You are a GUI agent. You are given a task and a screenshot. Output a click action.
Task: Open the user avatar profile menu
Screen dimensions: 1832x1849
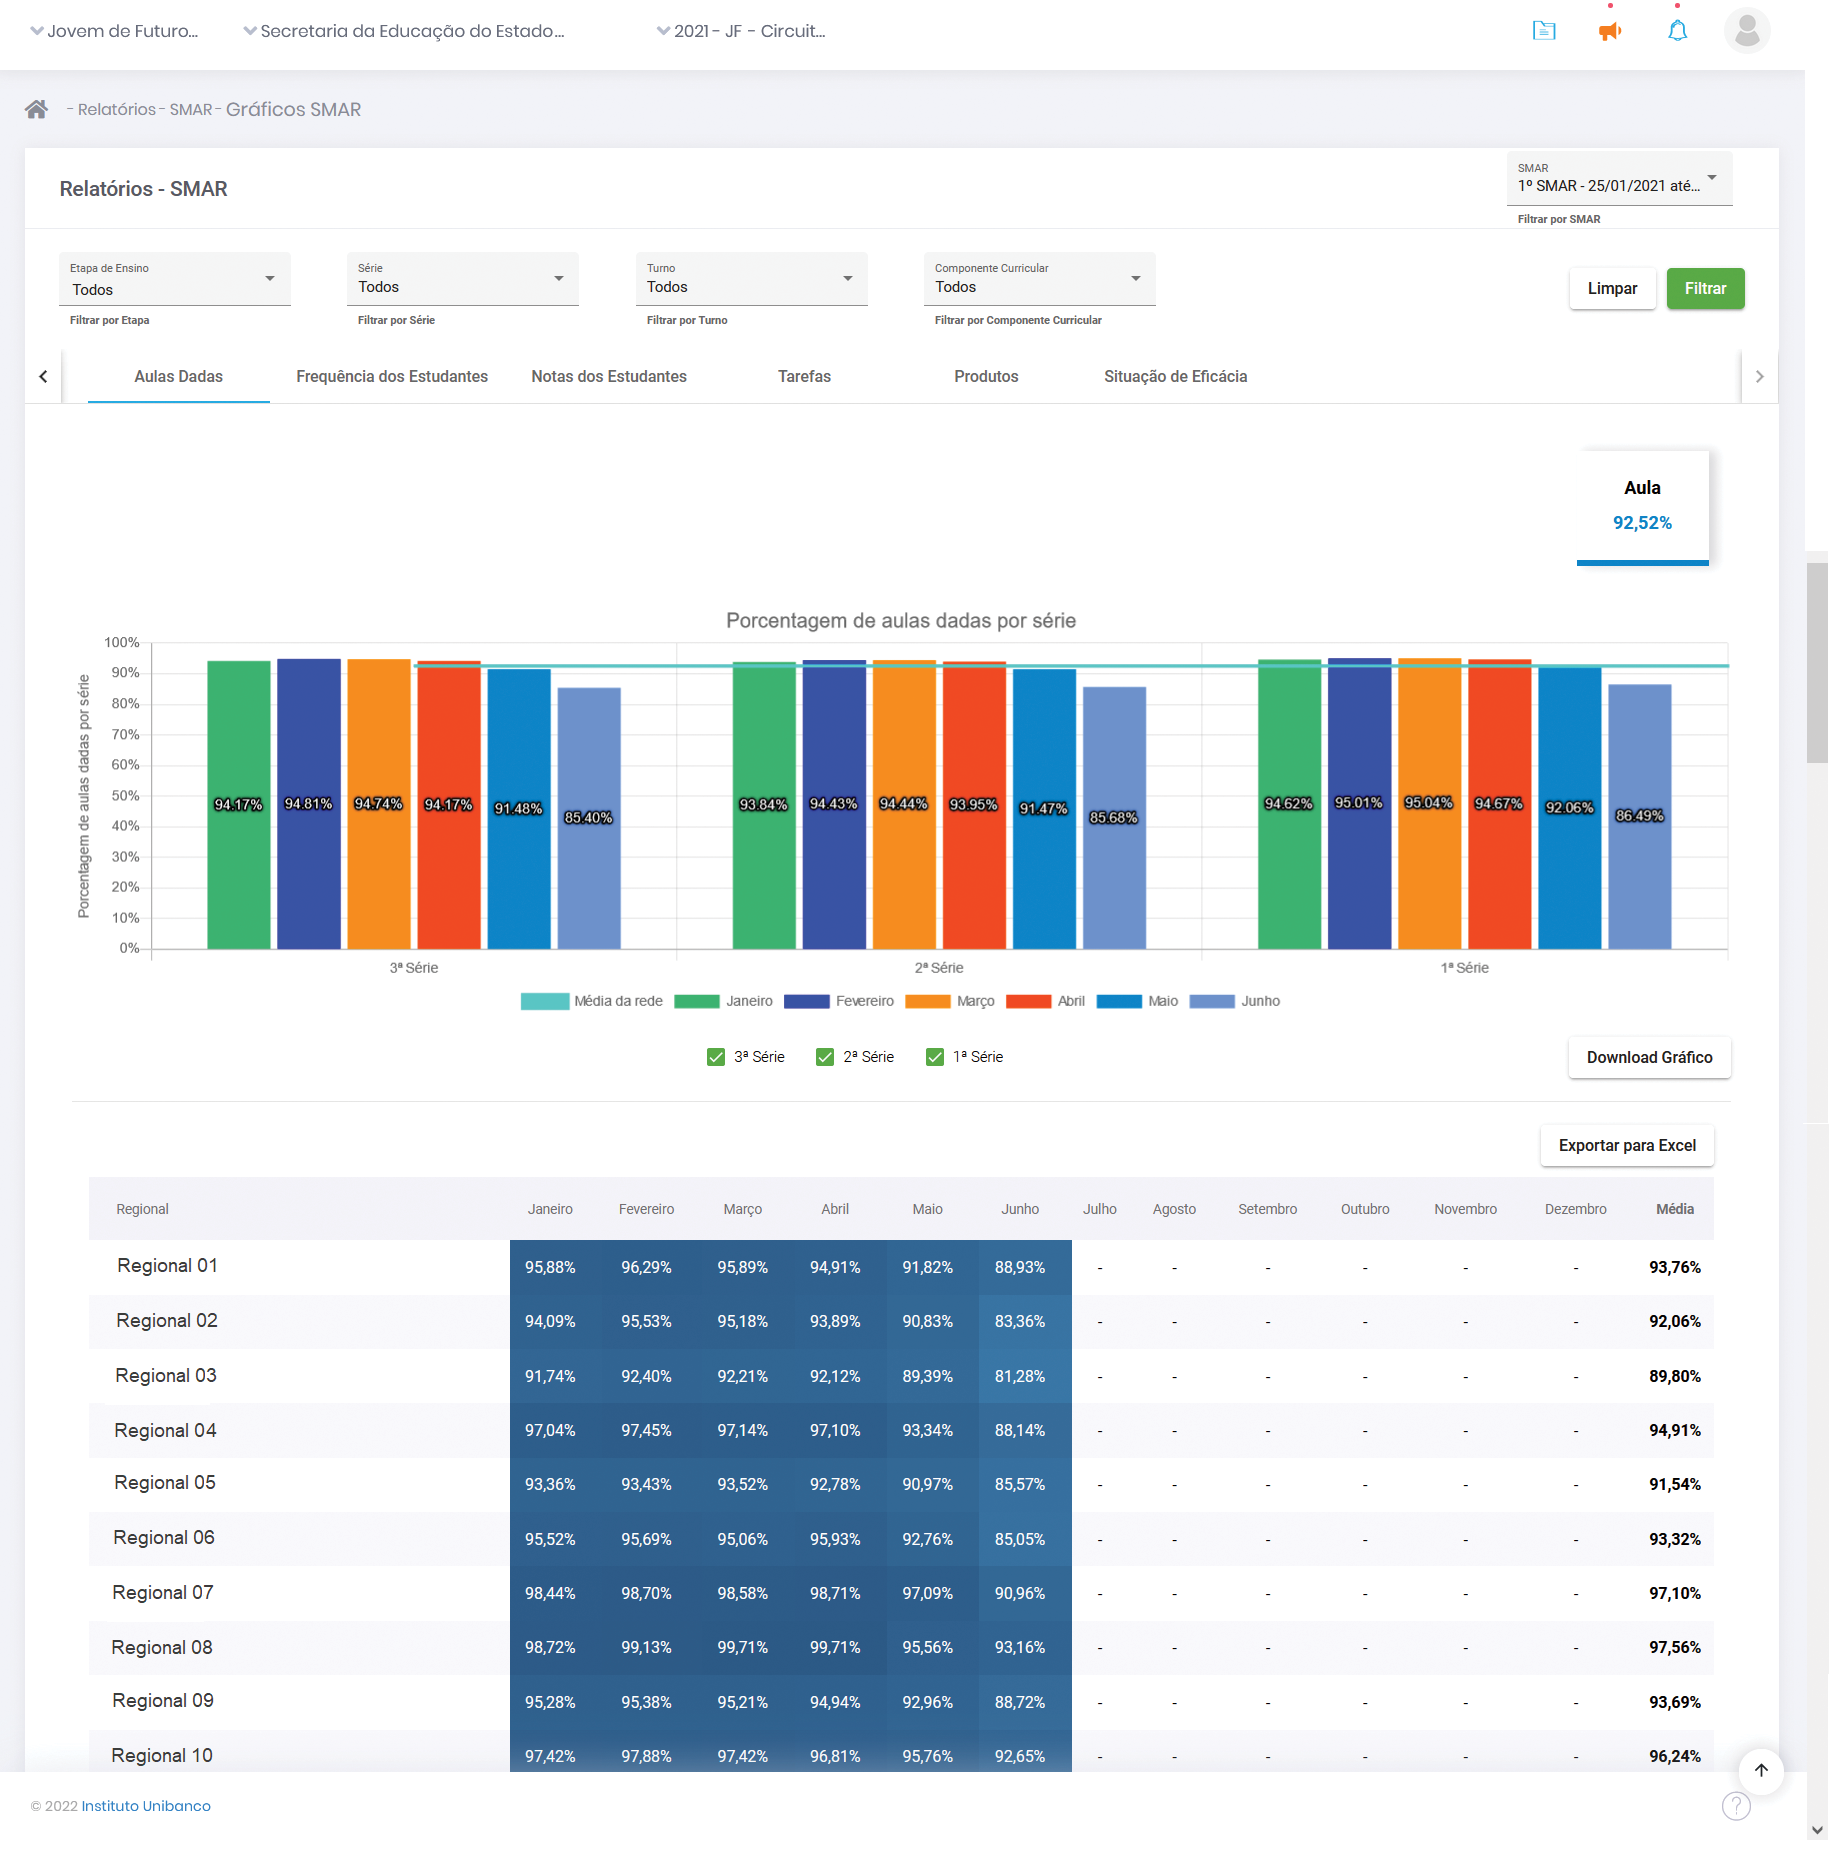coord(1746,30)
